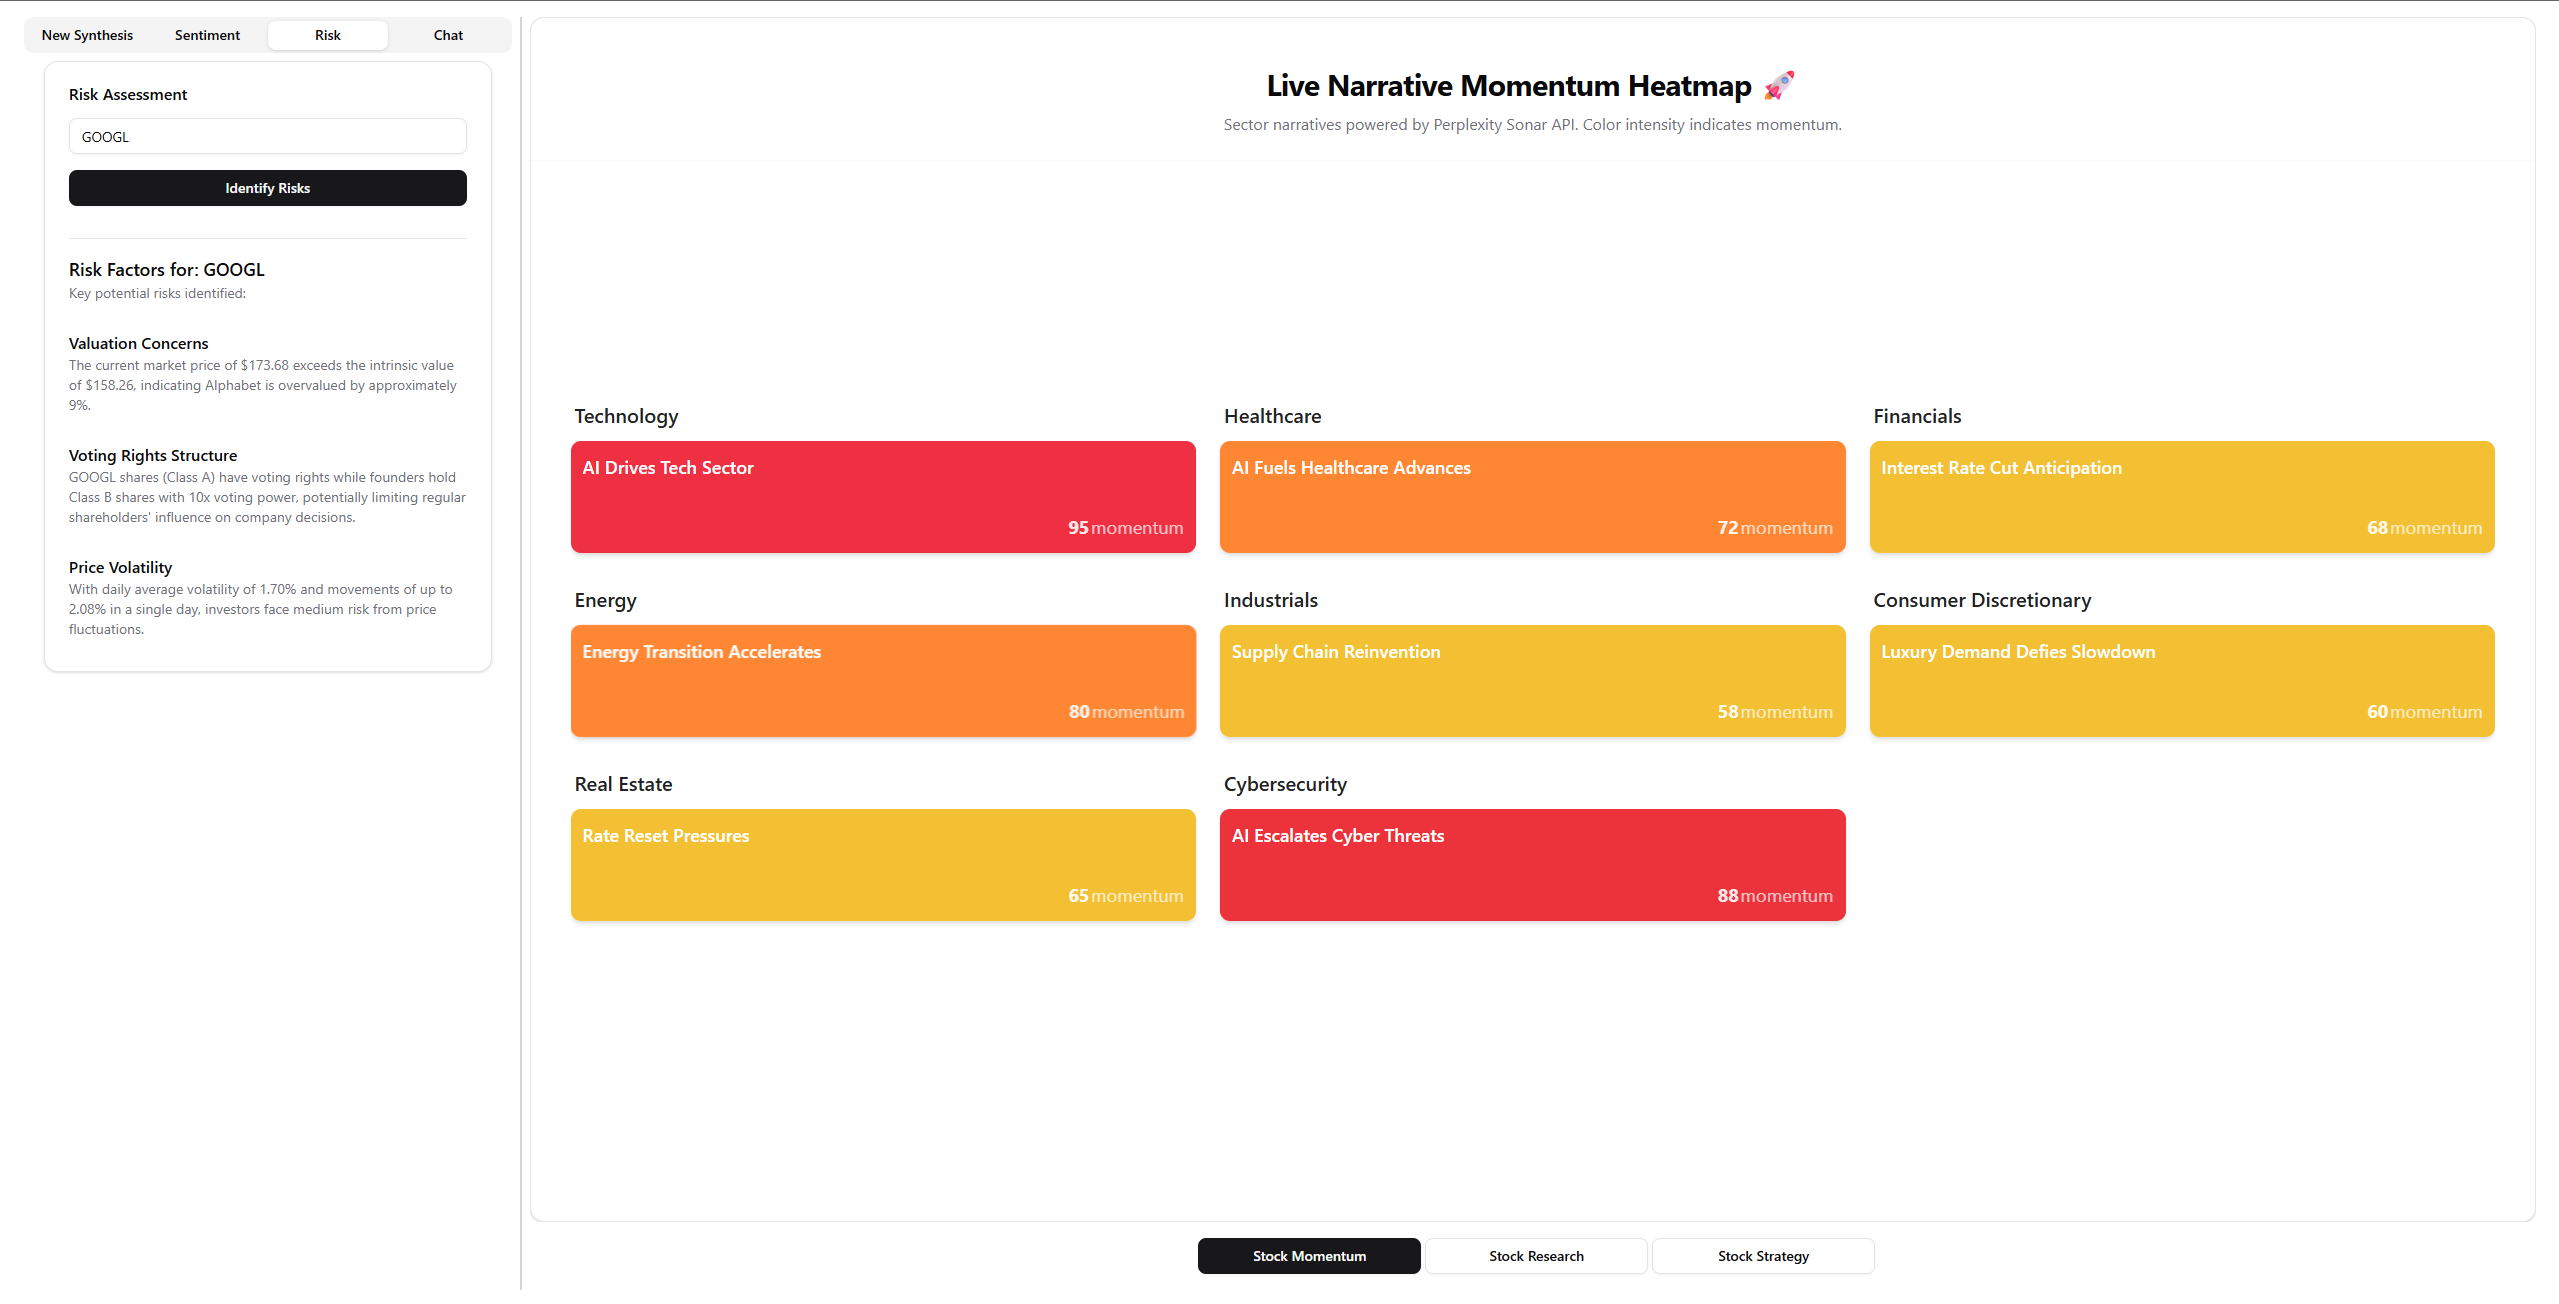Select the AI Drives Tech Sector card

click(x=883, y=497)
